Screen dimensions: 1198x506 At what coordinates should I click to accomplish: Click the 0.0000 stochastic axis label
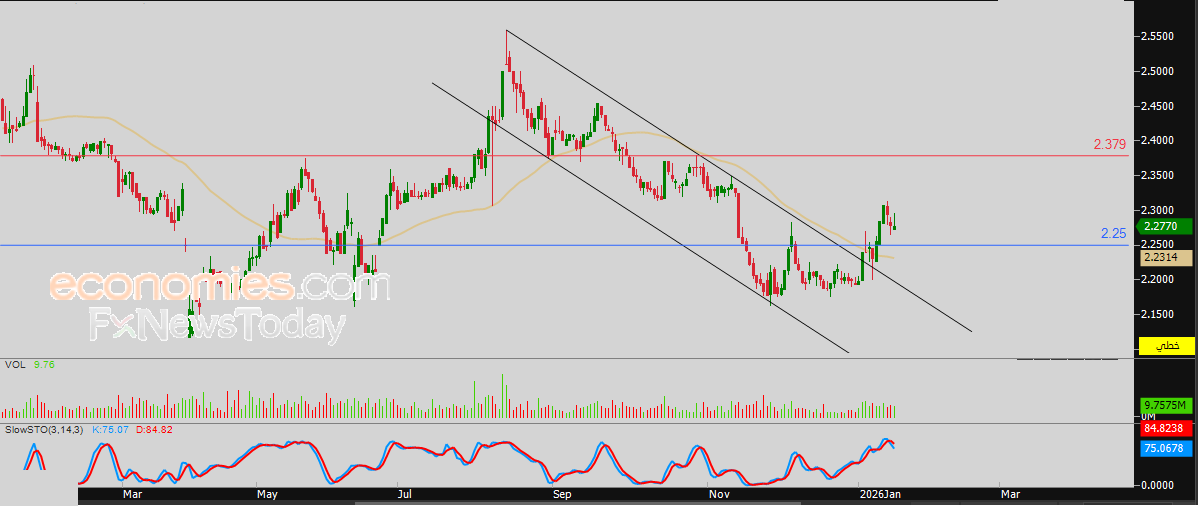click(1158, 485)
